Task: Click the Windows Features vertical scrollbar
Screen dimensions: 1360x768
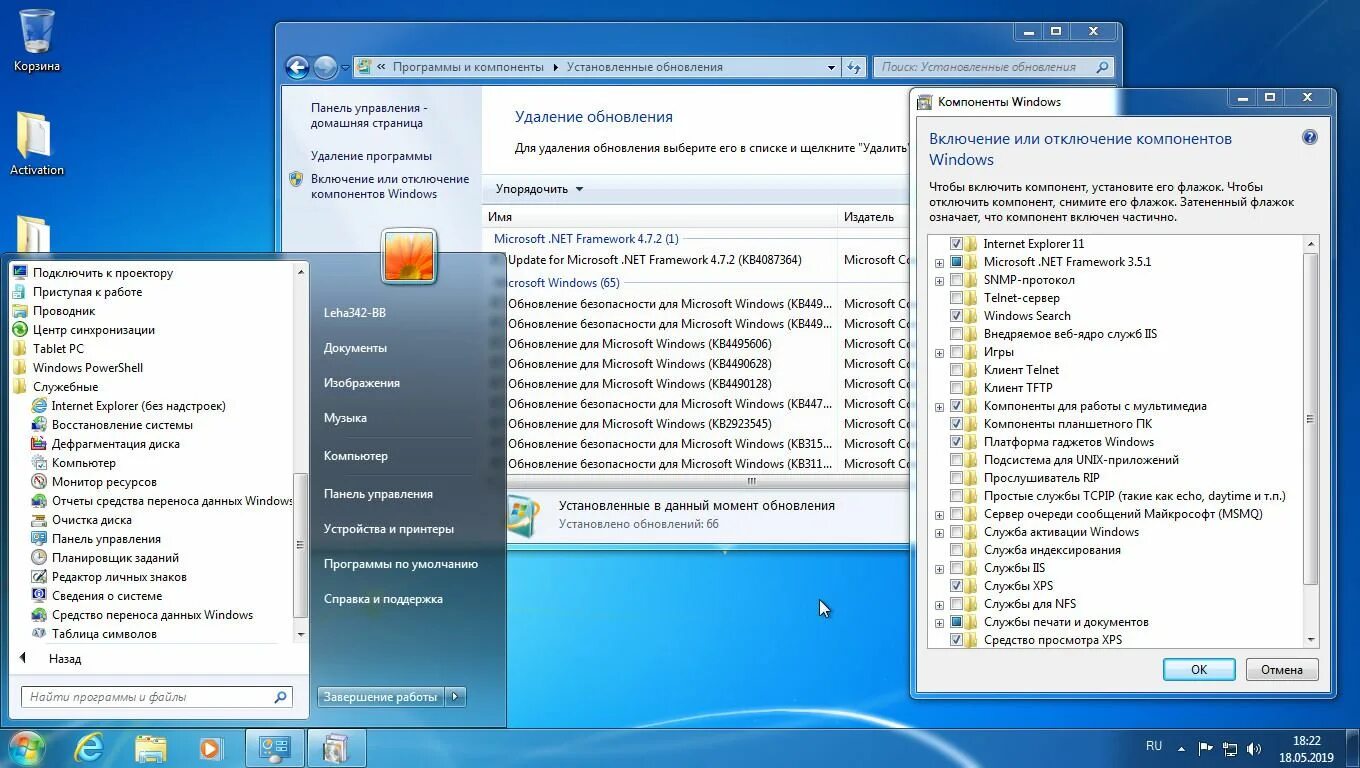Action: tap(1311, 420)
